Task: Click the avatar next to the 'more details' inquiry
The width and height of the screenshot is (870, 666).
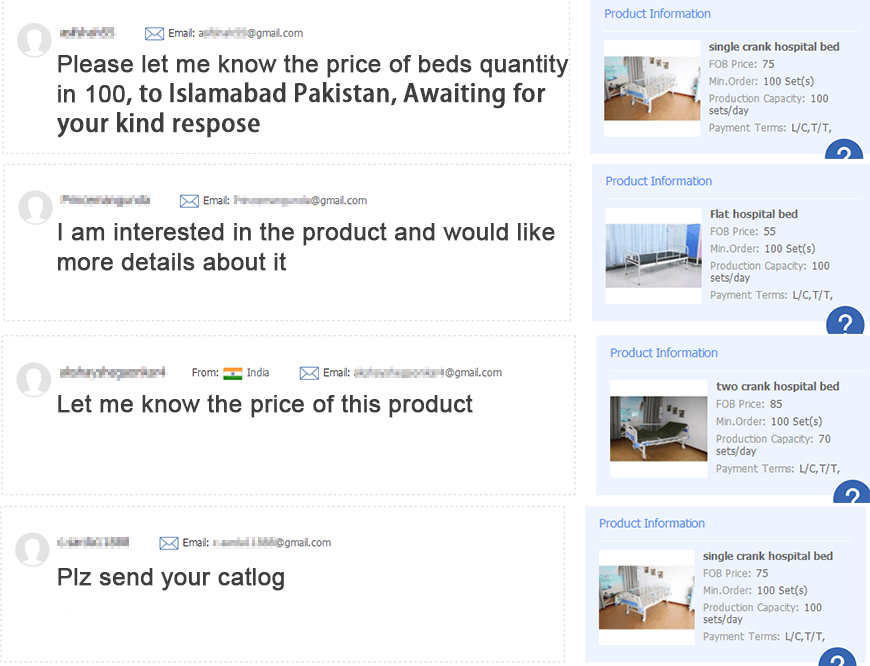Action: tap(35, 208)
